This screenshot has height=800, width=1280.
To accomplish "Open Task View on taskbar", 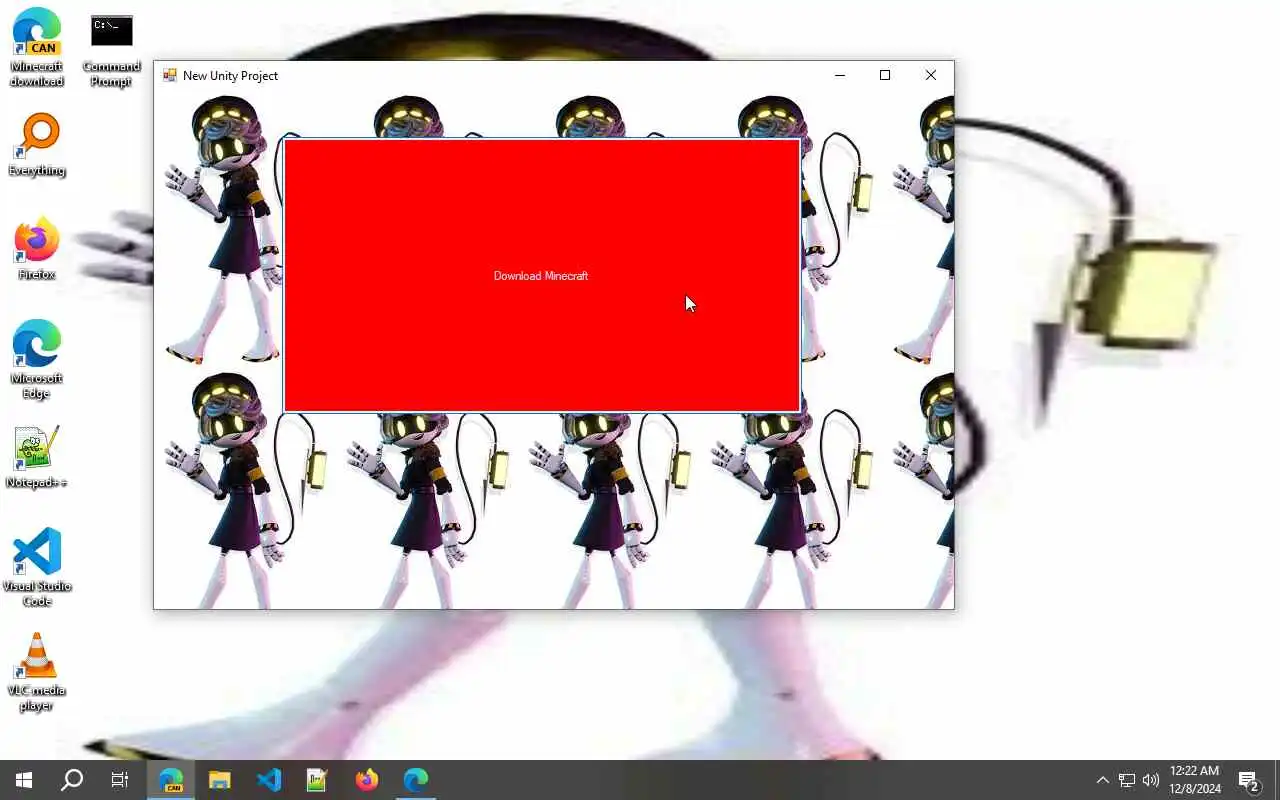I will 120,780.
